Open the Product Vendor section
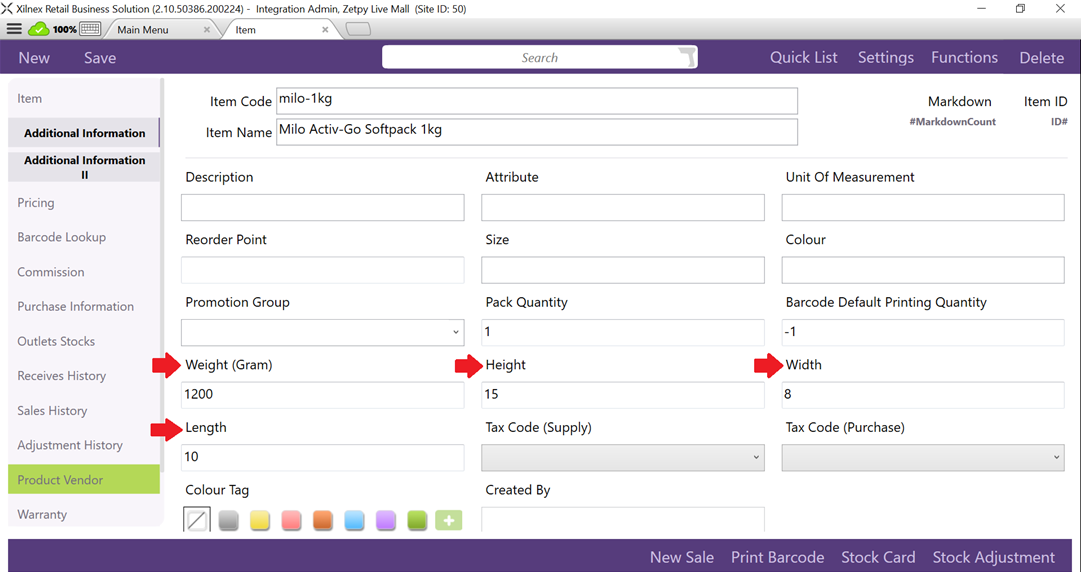1081x572 pixels. (84, 480)
